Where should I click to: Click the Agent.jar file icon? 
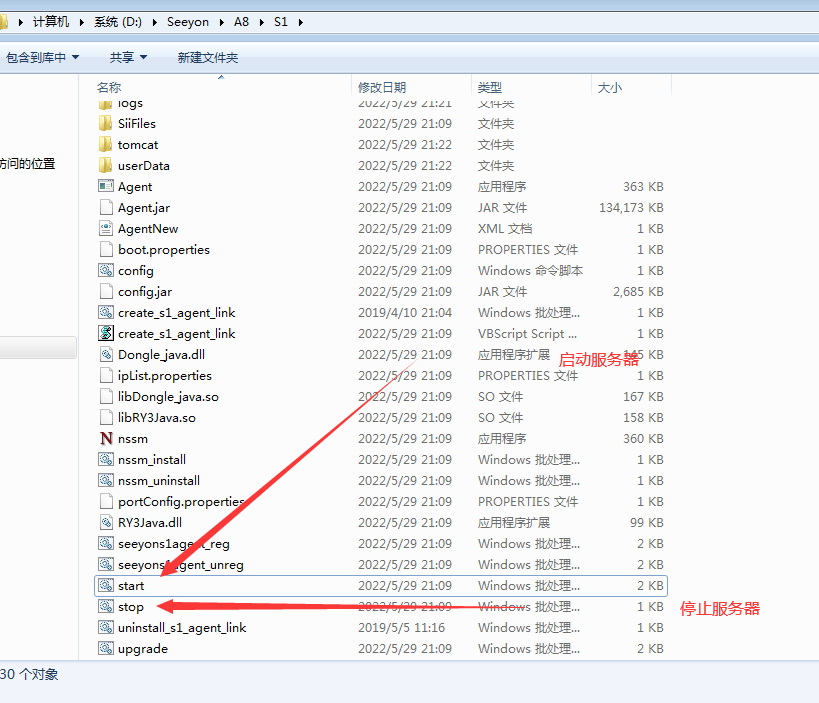(106, 207)
